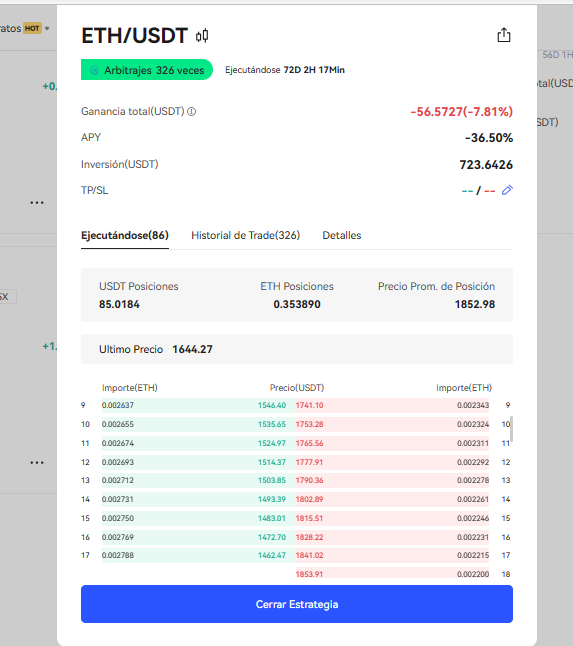Click Cerrar Estrategia button
Viewport: 573px width, 646px height.
(x=297, y=604)
